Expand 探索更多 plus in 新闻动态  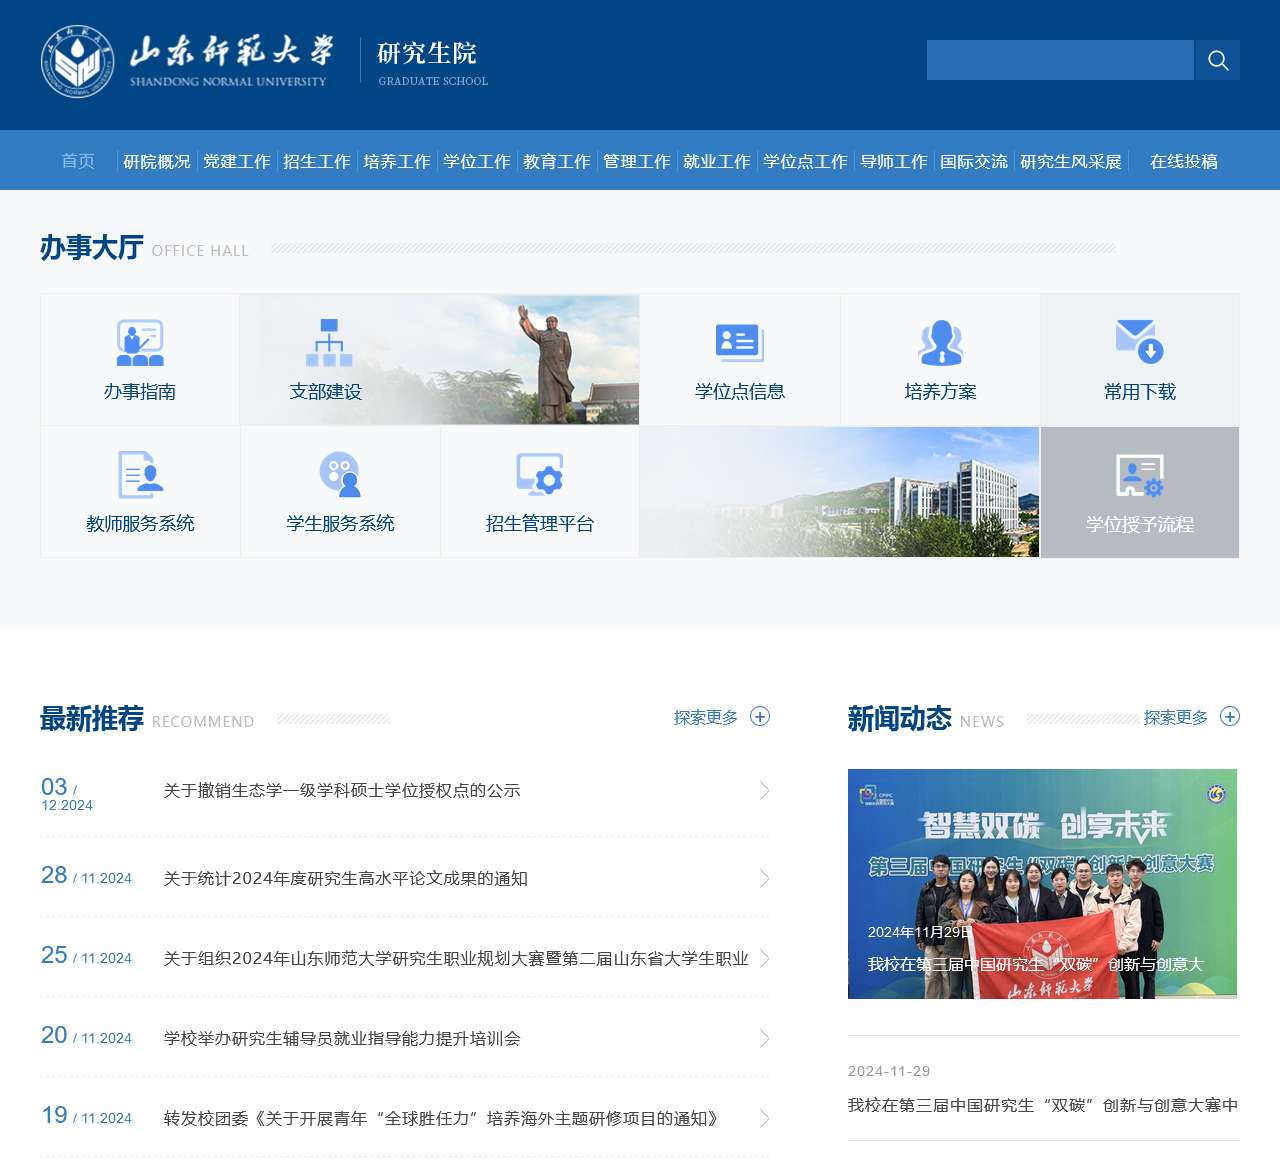(x=1230, y=717)
